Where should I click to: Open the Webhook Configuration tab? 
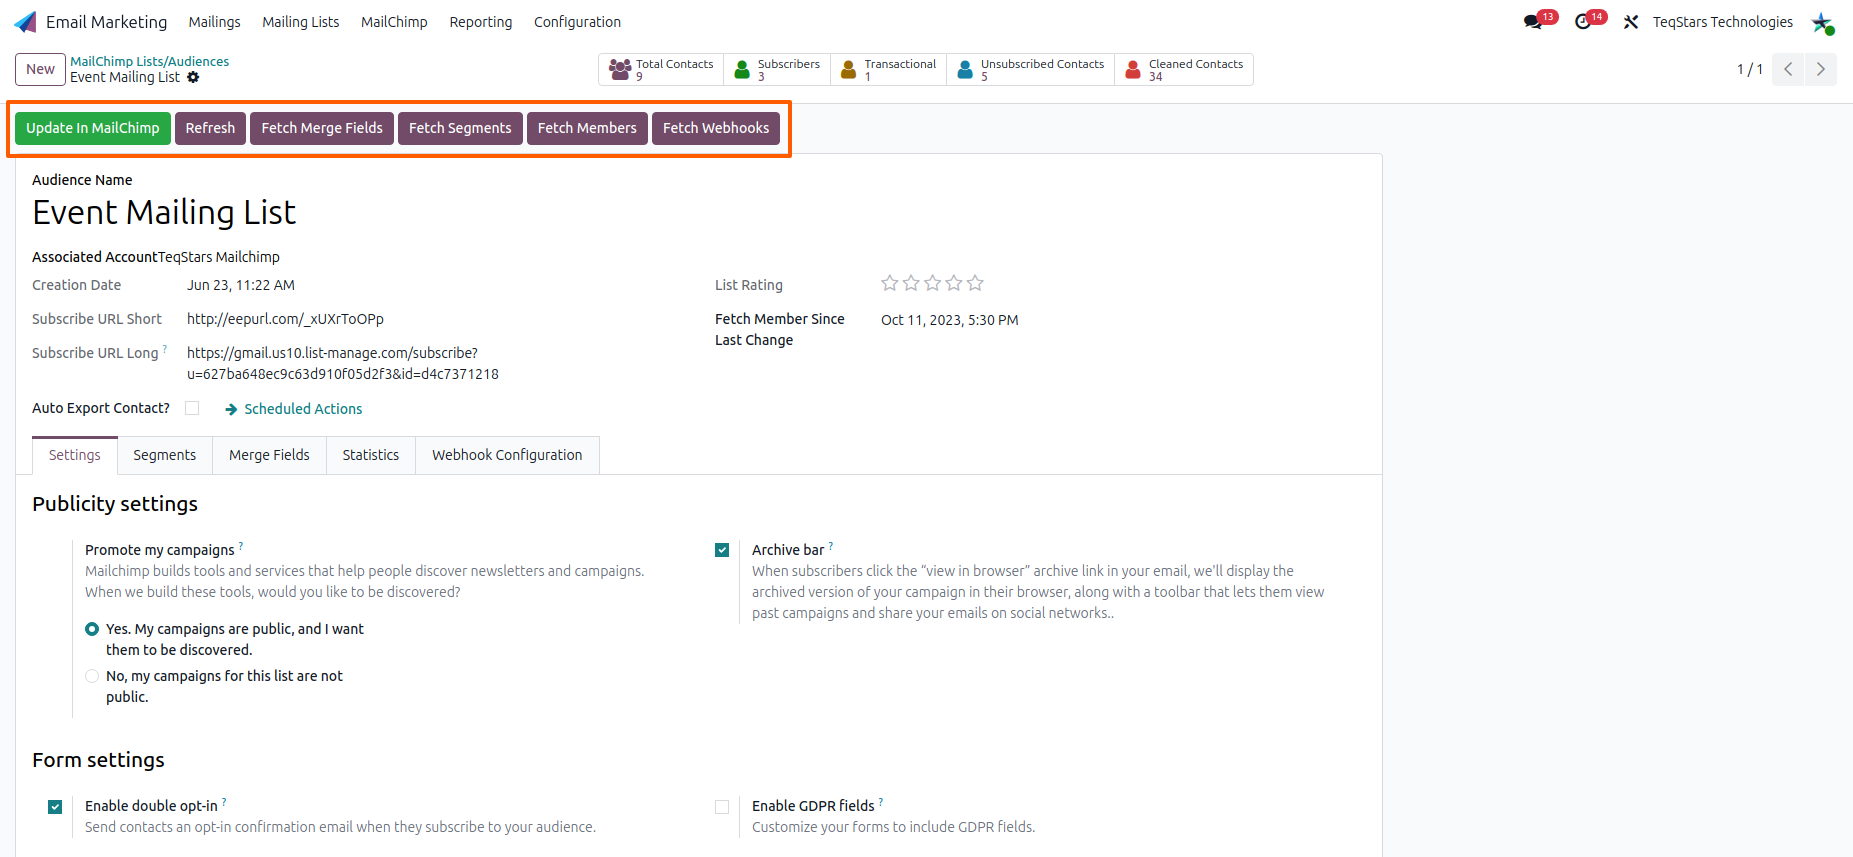(507, 455)
